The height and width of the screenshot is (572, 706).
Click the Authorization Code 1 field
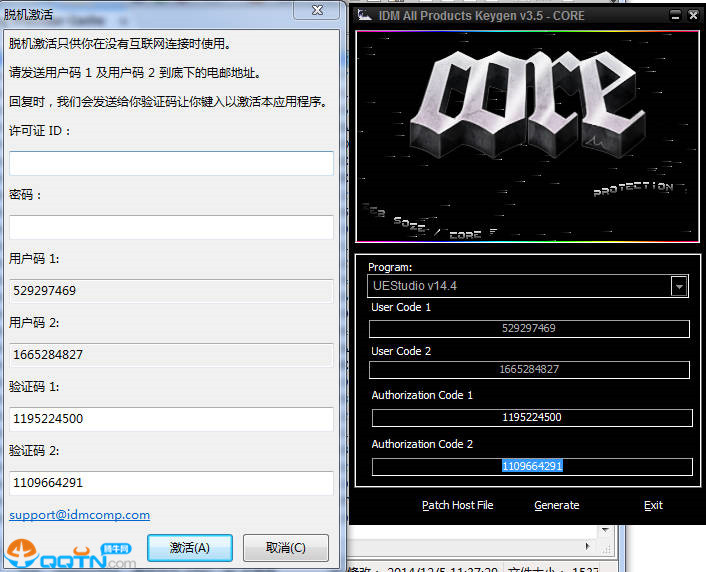click(x=531, y=418)
